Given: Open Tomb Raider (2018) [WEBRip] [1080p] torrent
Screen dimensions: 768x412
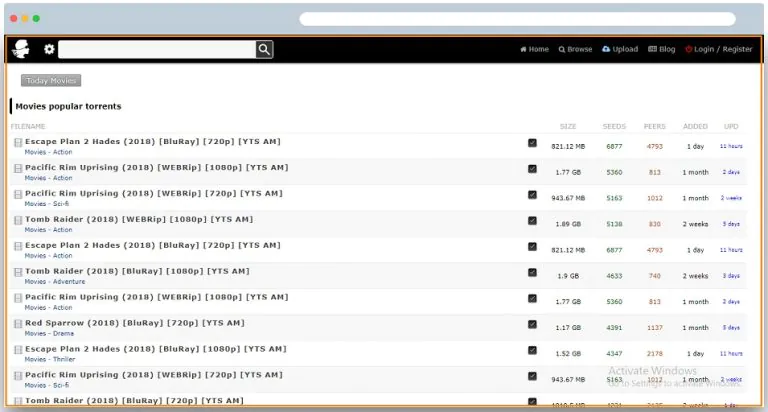Looking at the screenshot, I should [x=139, y=219].
